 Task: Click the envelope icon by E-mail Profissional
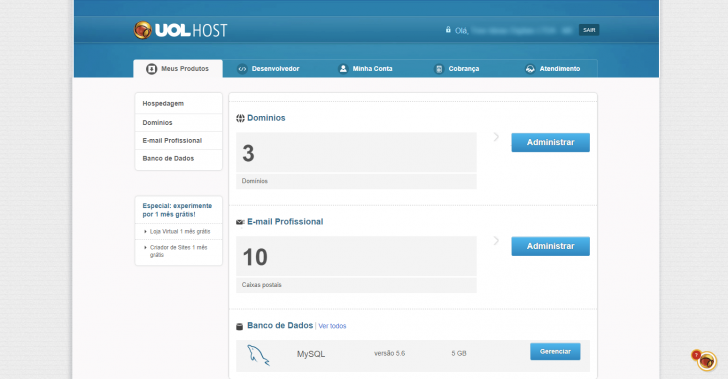(240, 222)
